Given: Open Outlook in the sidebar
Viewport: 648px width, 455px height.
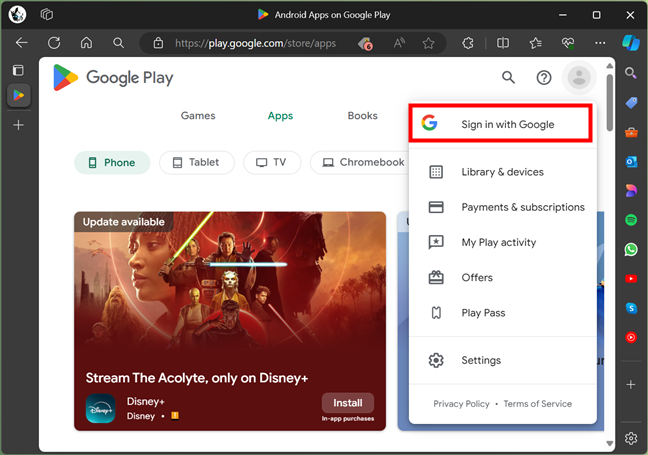Looking at the screenshot, I should click(x=631, y=162).
